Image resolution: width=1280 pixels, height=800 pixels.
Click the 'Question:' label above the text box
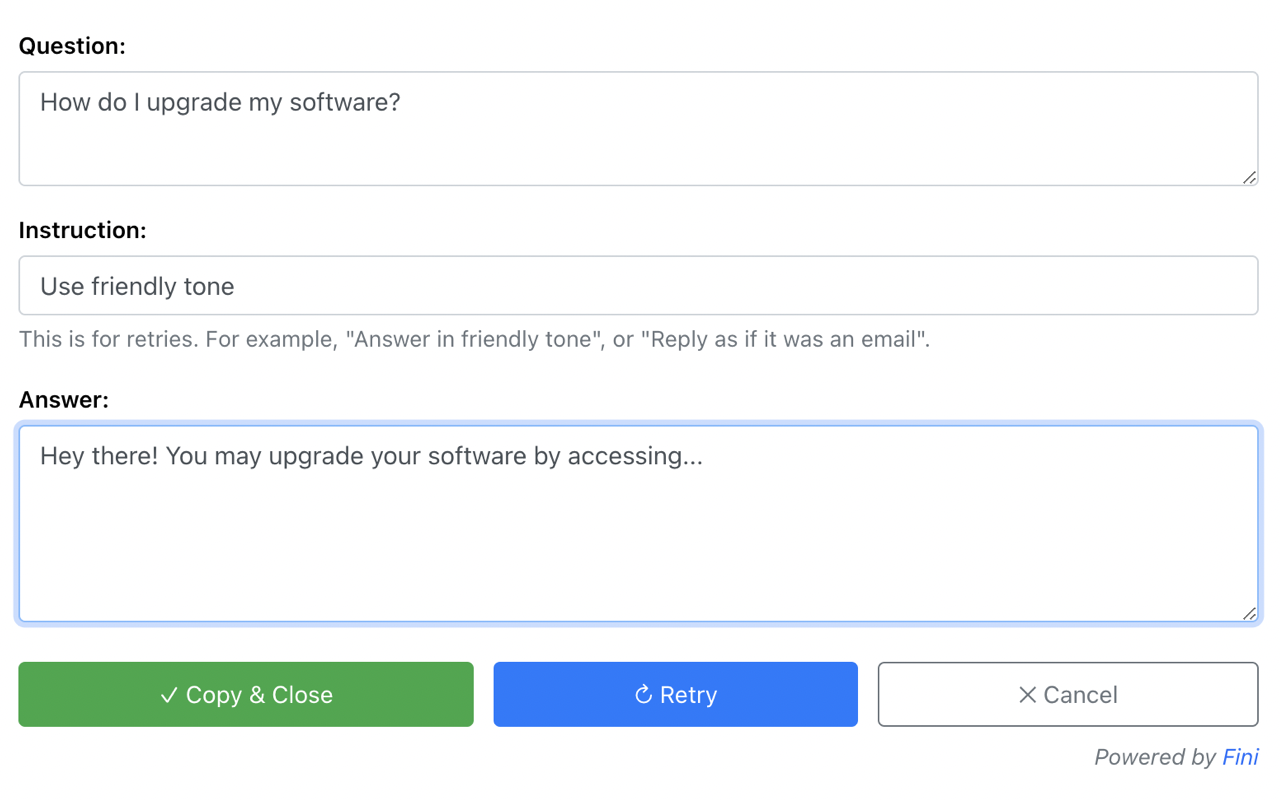(71, 46)
